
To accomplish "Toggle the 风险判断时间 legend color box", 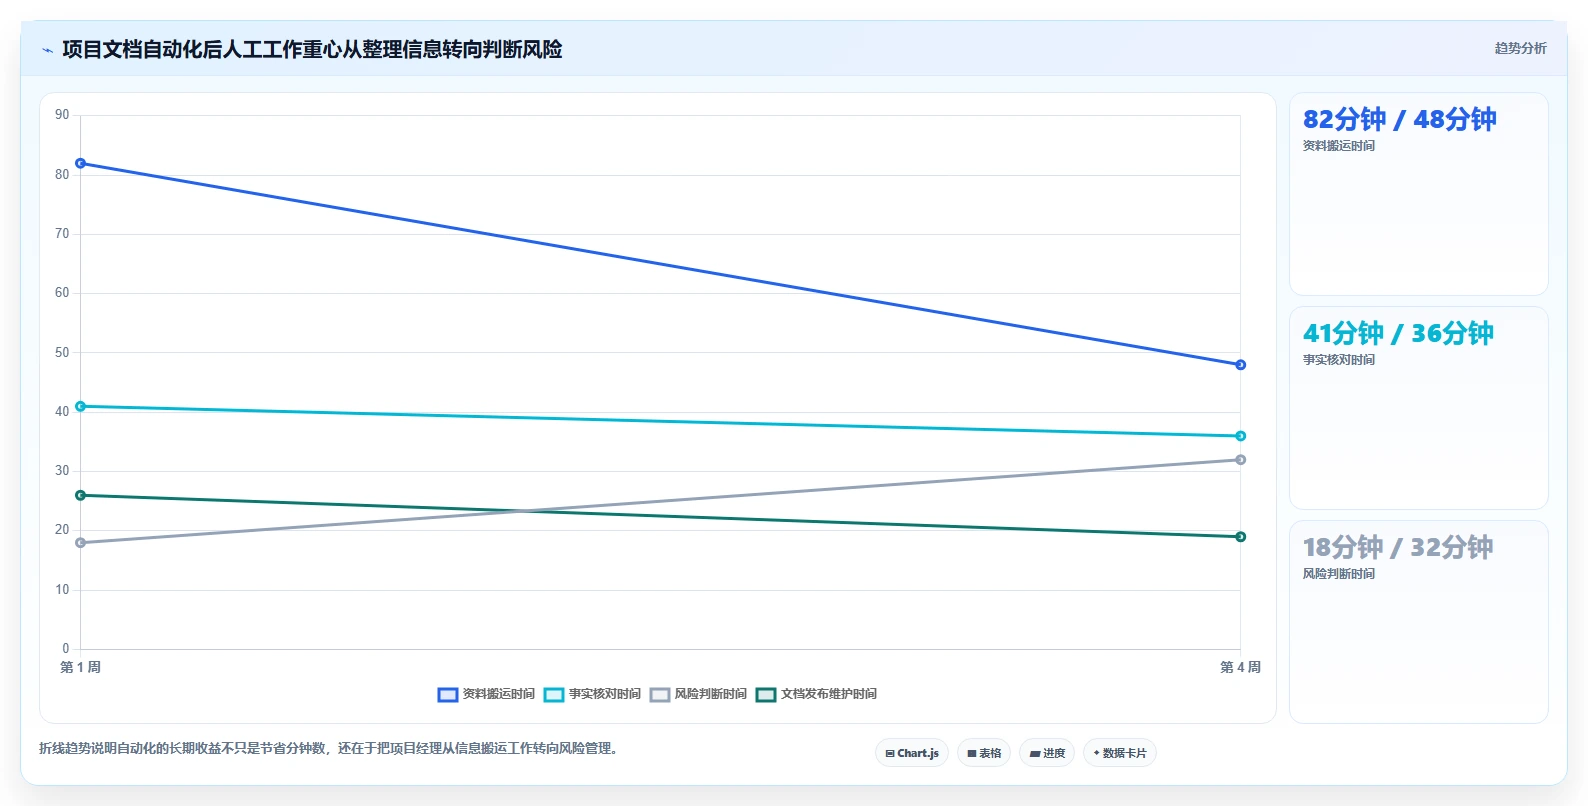I will 660,695.
